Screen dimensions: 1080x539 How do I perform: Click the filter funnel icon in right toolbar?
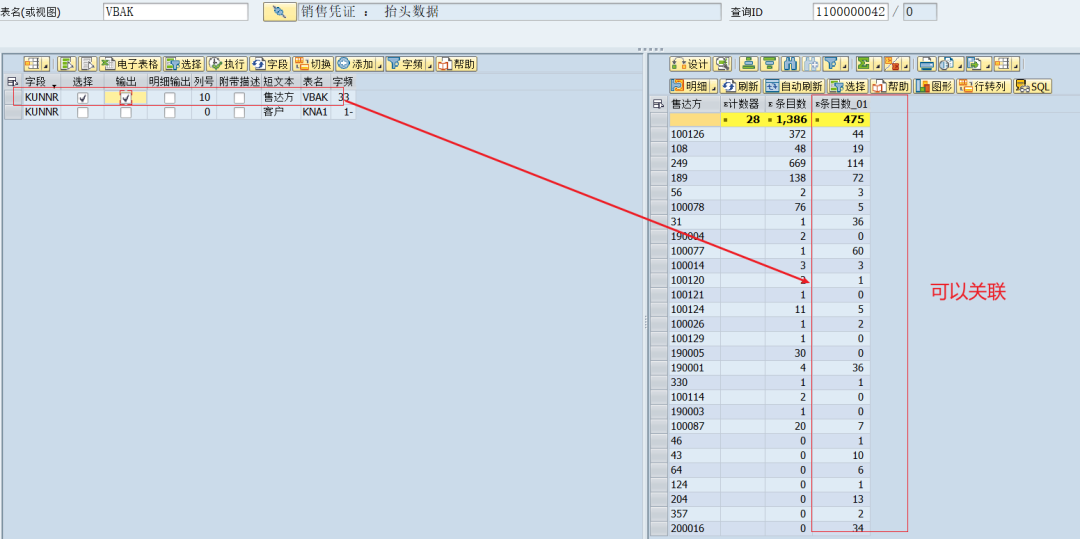(831, 64)
